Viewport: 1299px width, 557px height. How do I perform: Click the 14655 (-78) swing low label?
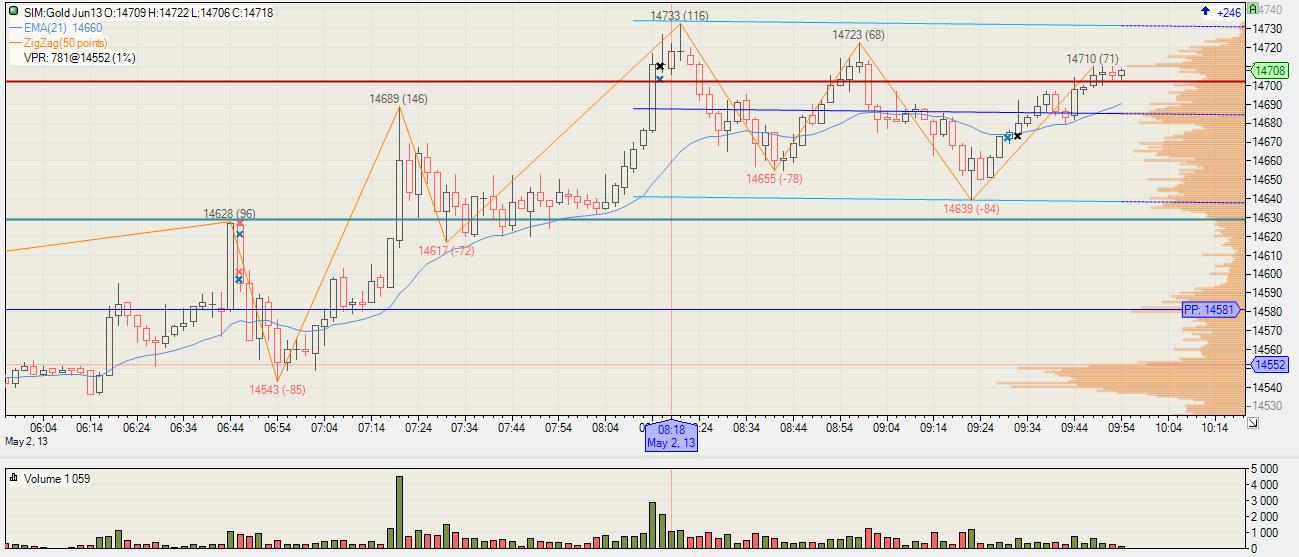click(x=774, y=178)
